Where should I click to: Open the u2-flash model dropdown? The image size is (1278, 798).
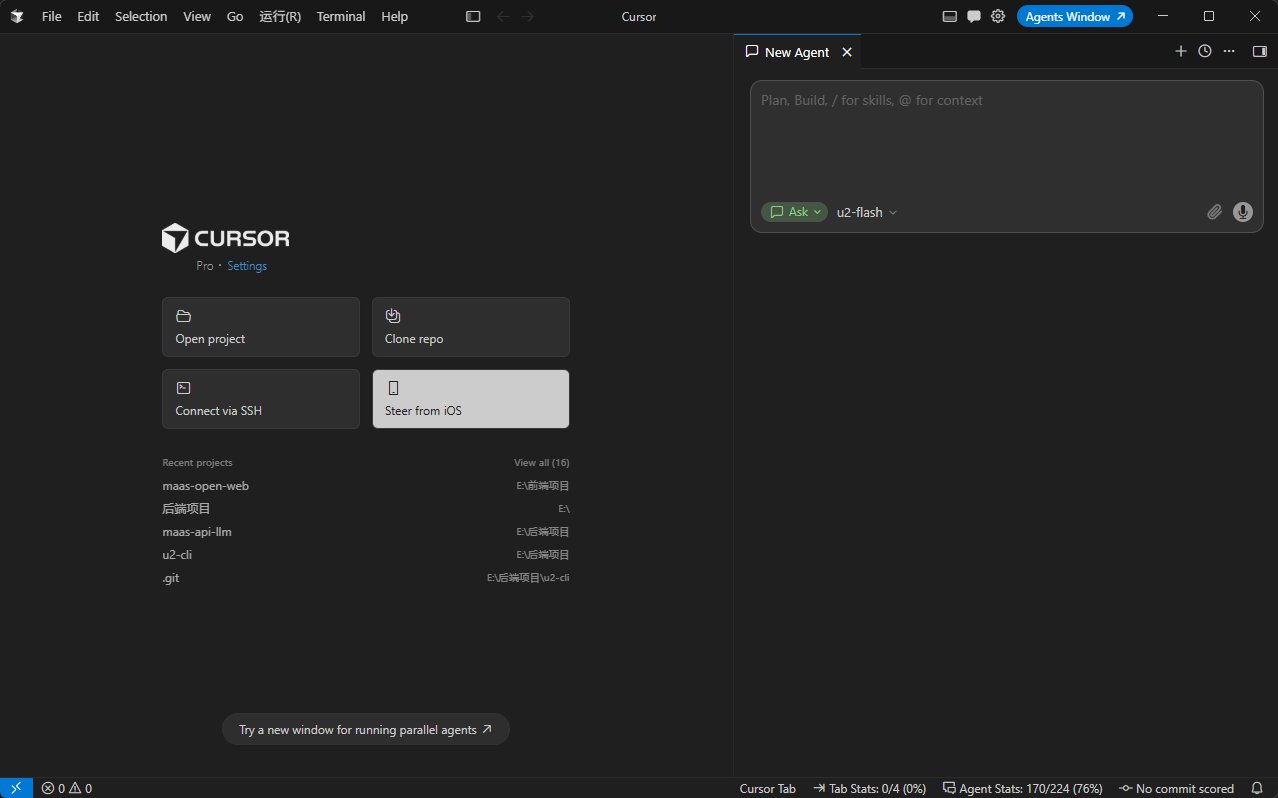pyautogui.click(x=867, y=212)
